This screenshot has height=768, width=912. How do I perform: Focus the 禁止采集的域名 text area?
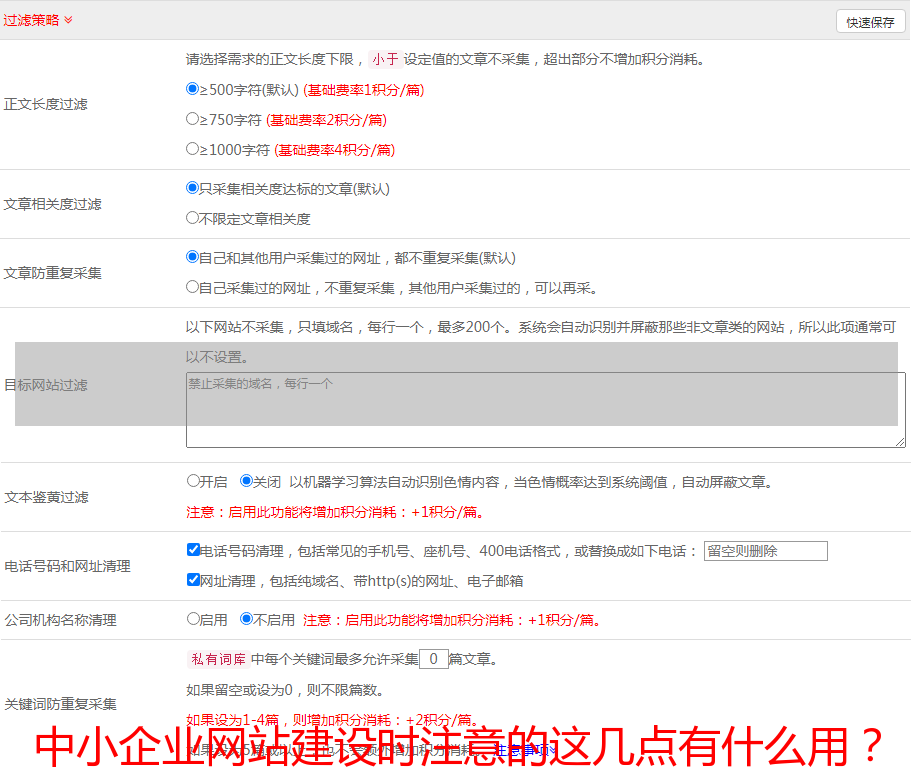(x=545, y=410)
